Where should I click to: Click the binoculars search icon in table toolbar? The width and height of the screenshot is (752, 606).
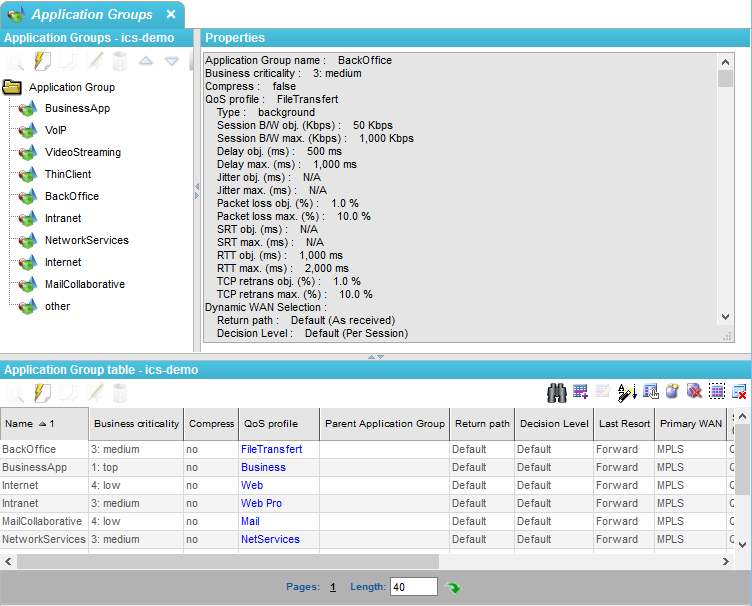pos(557,392)
